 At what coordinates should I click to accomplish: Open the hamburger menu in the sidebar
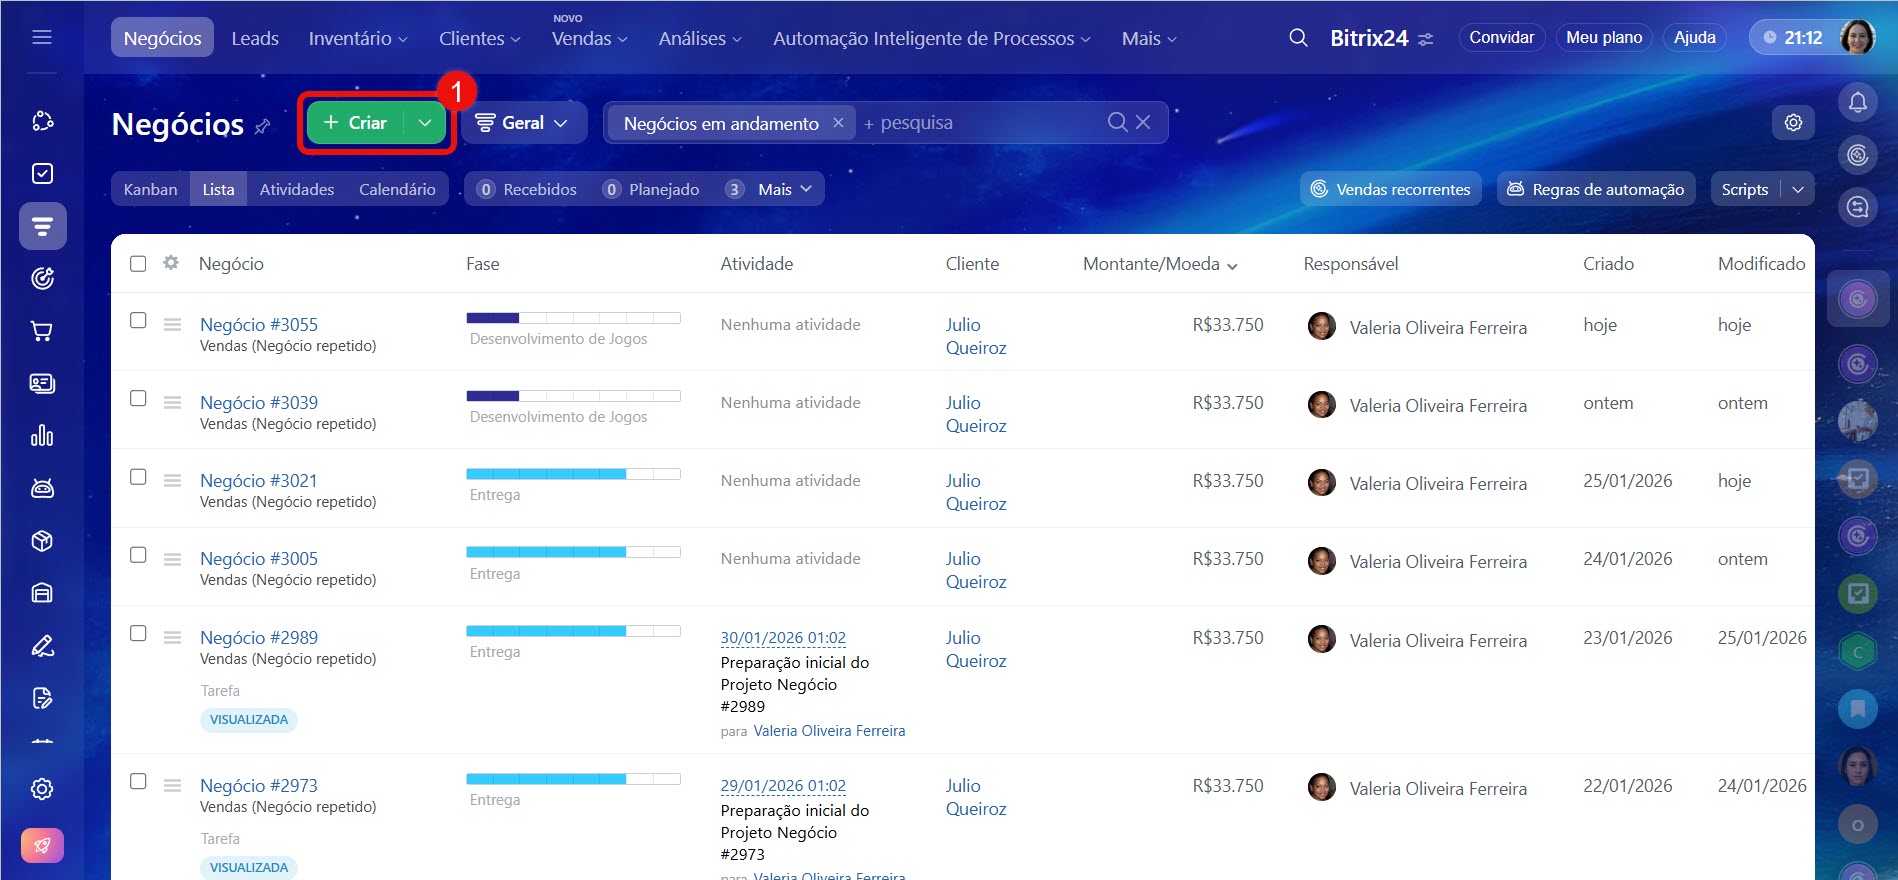click(x=42, y=38)
